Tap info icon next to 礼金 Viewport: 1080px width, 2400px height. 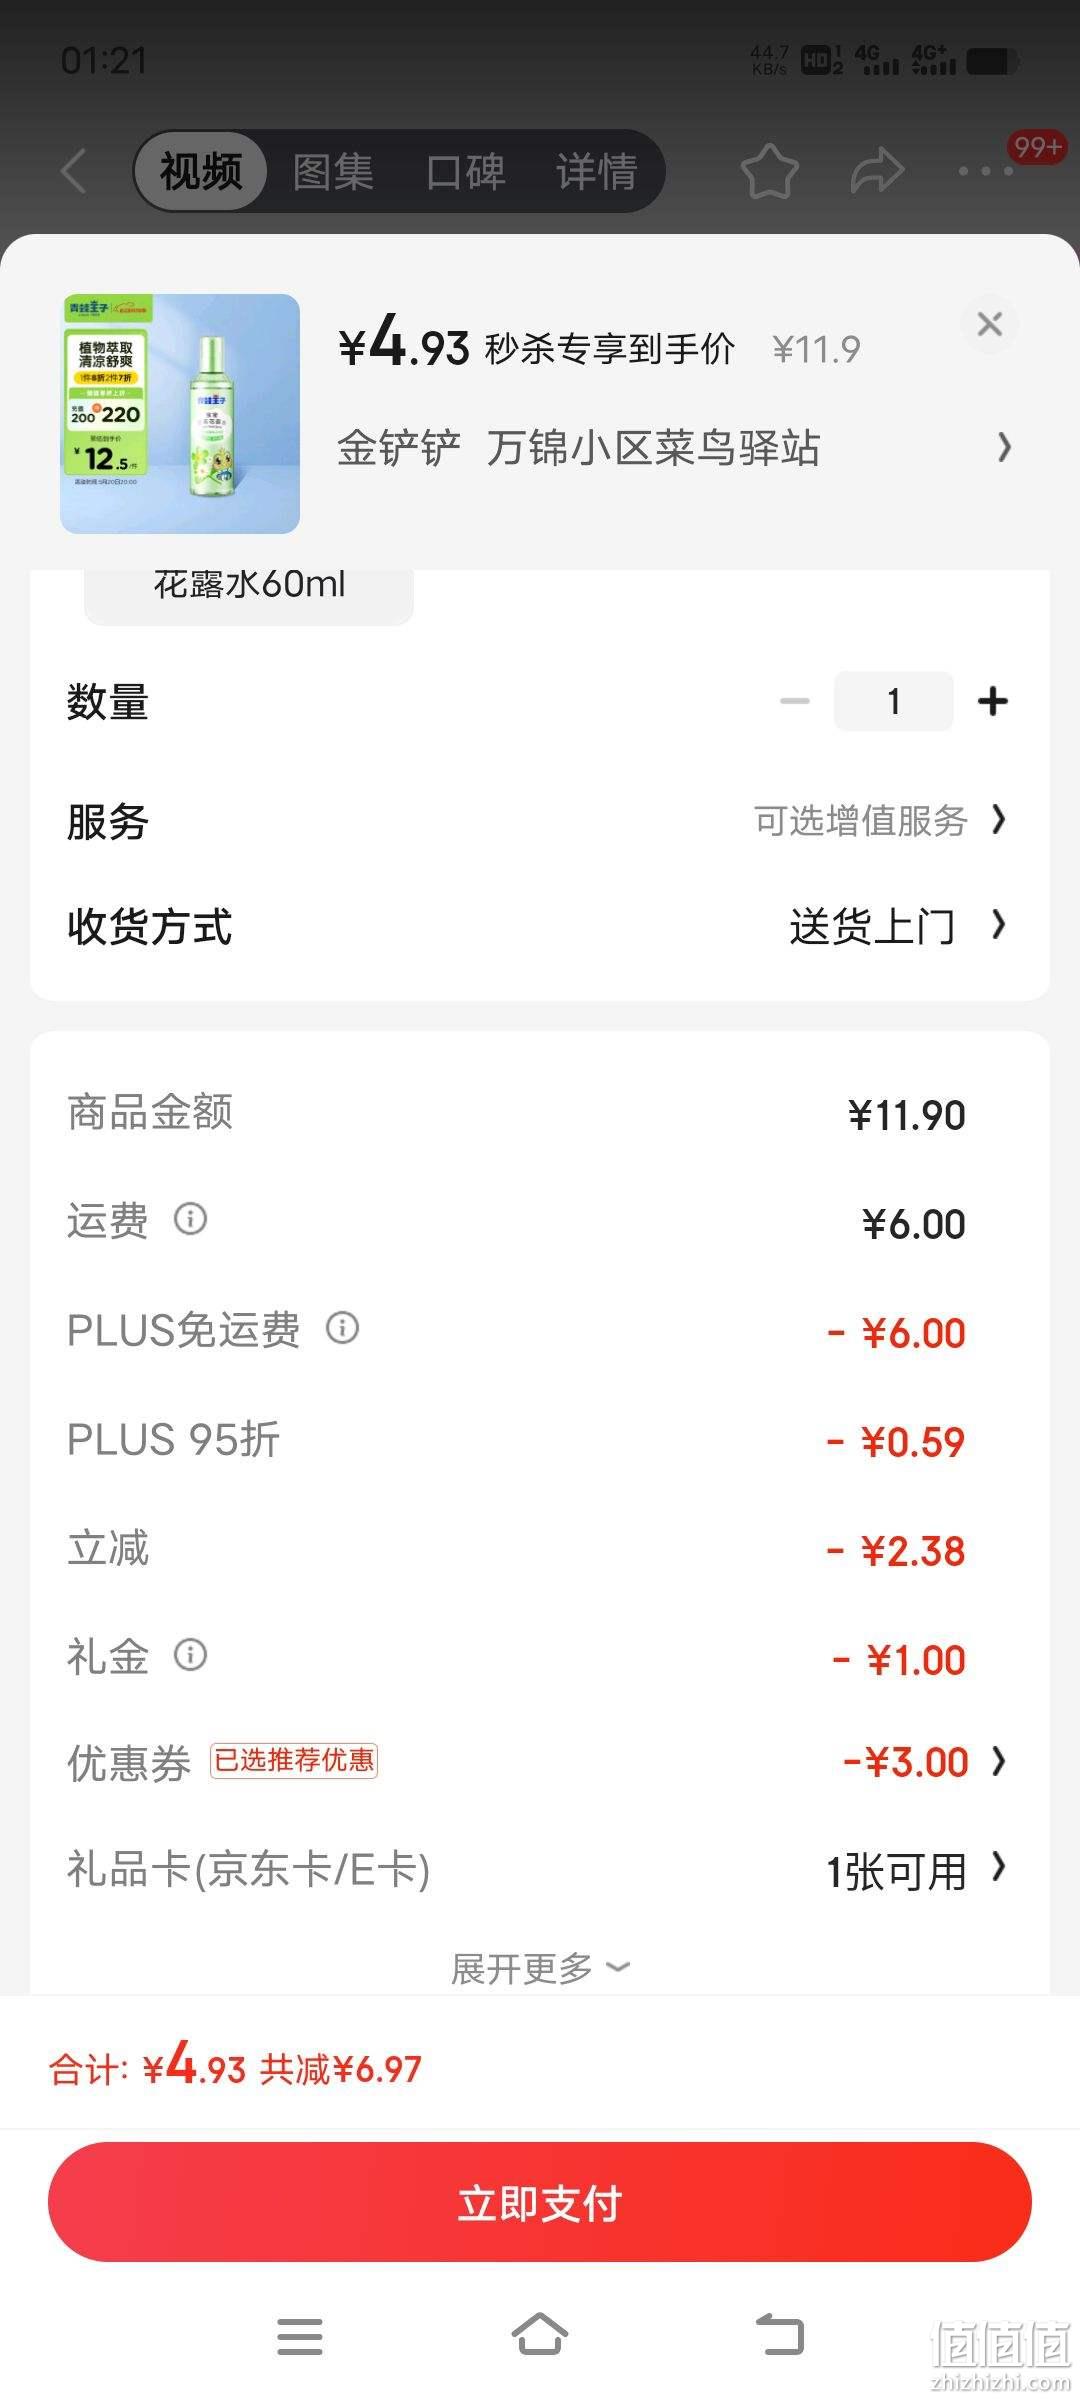click(190, 1655)
